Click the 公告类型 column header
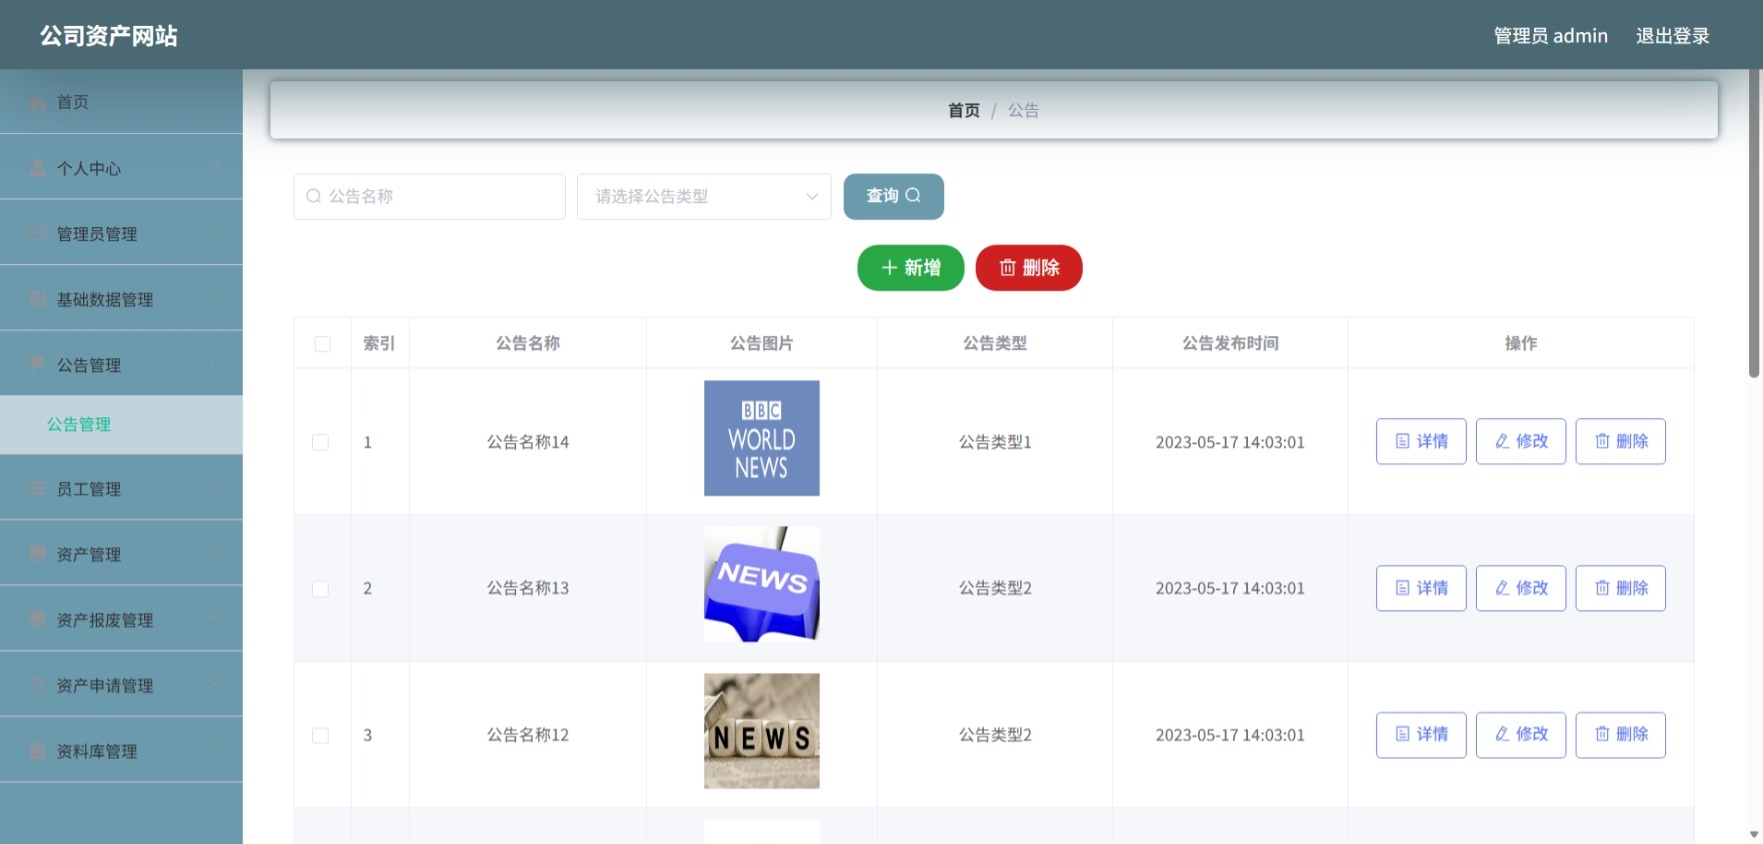This screenshot has height=844, width=1763. point(995,343)
